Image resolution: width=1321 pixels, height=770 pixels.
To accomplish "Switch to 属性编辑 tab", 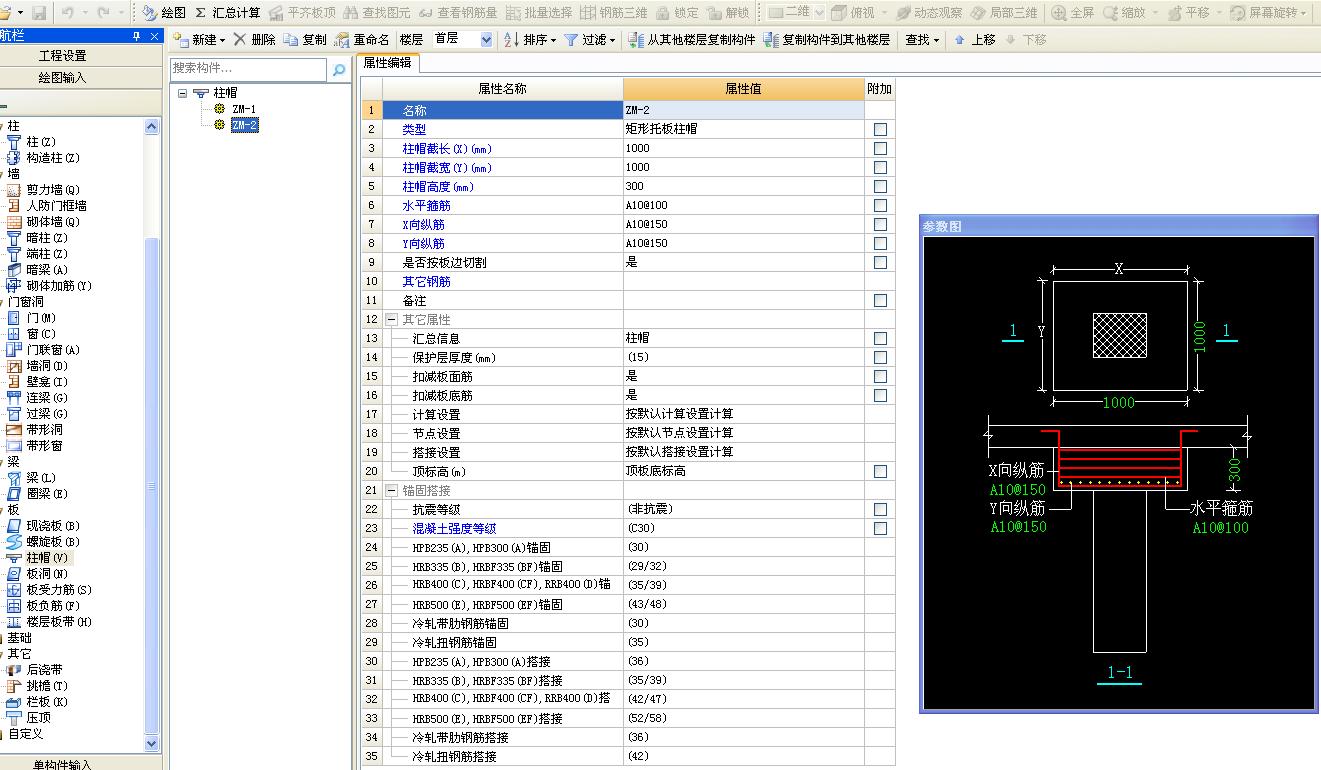I will (x=388, y=62).
